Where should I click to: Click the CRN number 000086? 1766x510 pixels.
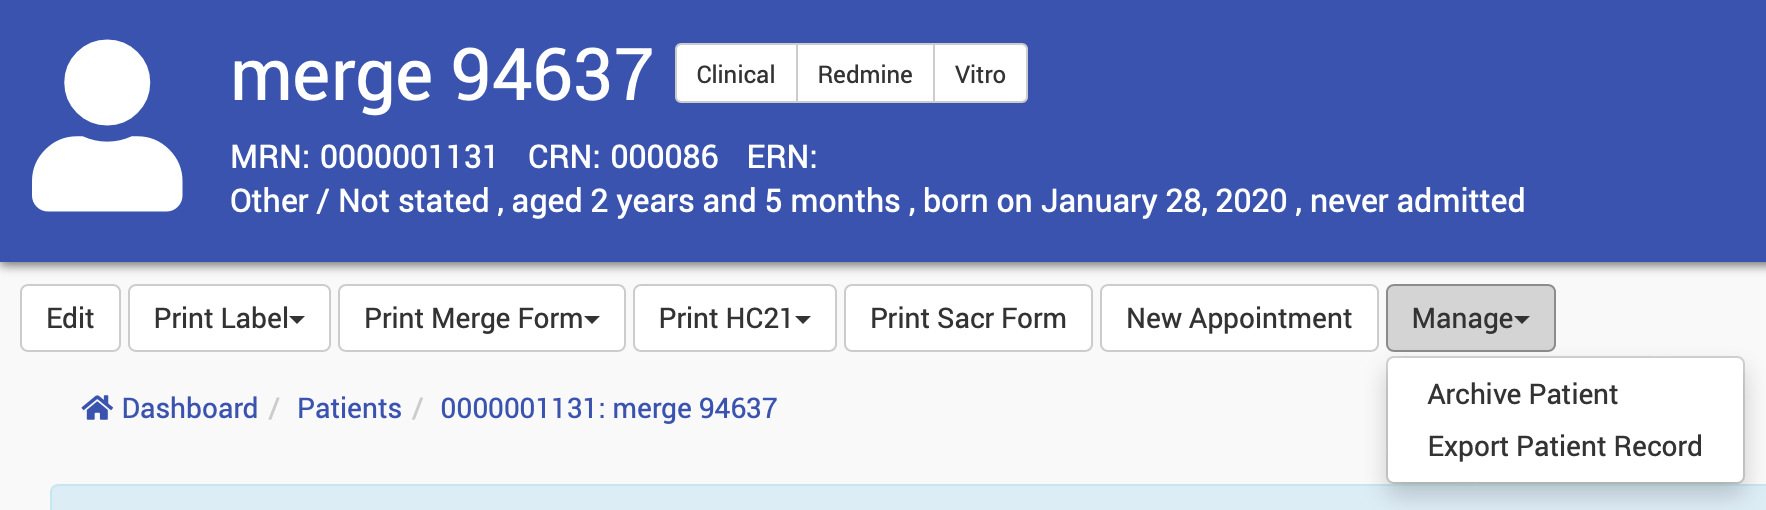pyautogui.click(x=664, y=157)
